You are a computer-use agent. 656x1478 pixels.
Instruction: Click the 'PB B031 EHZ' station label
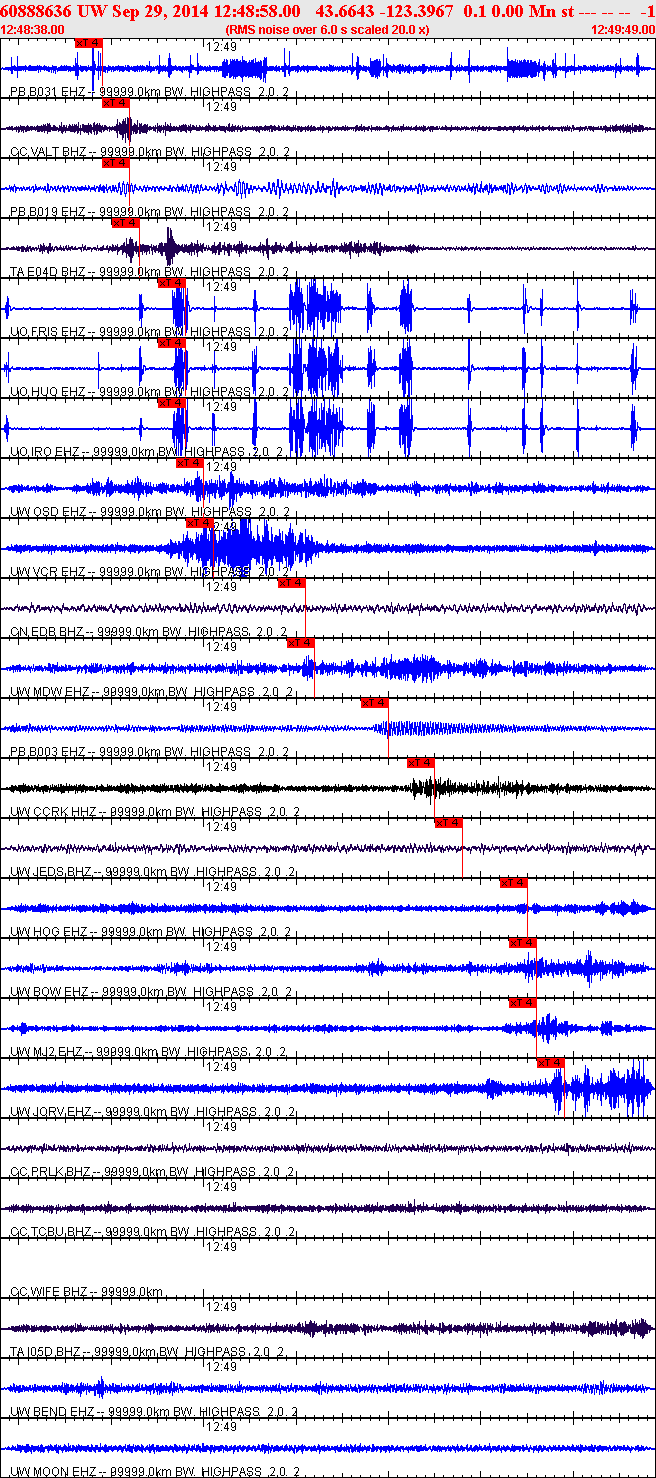[48, 92]
